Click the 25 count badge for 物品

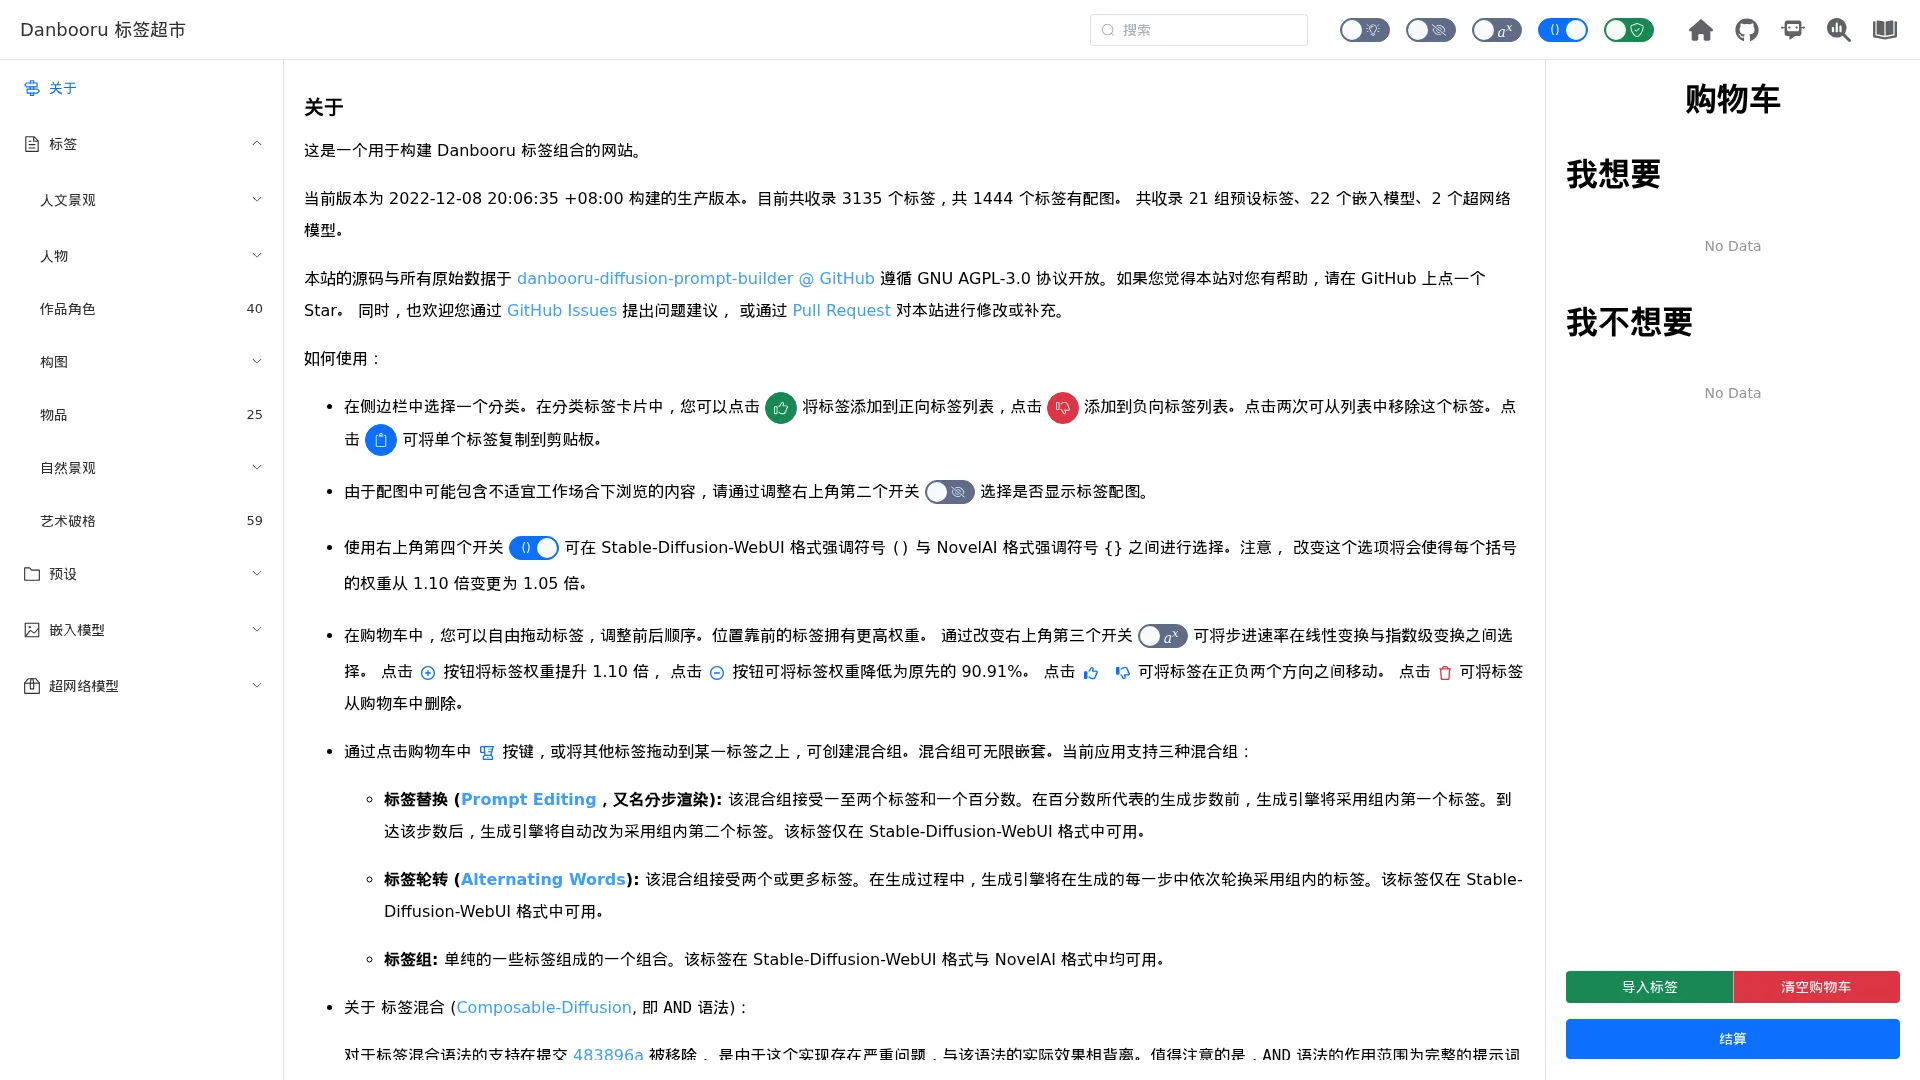click(x=255, y=415)
